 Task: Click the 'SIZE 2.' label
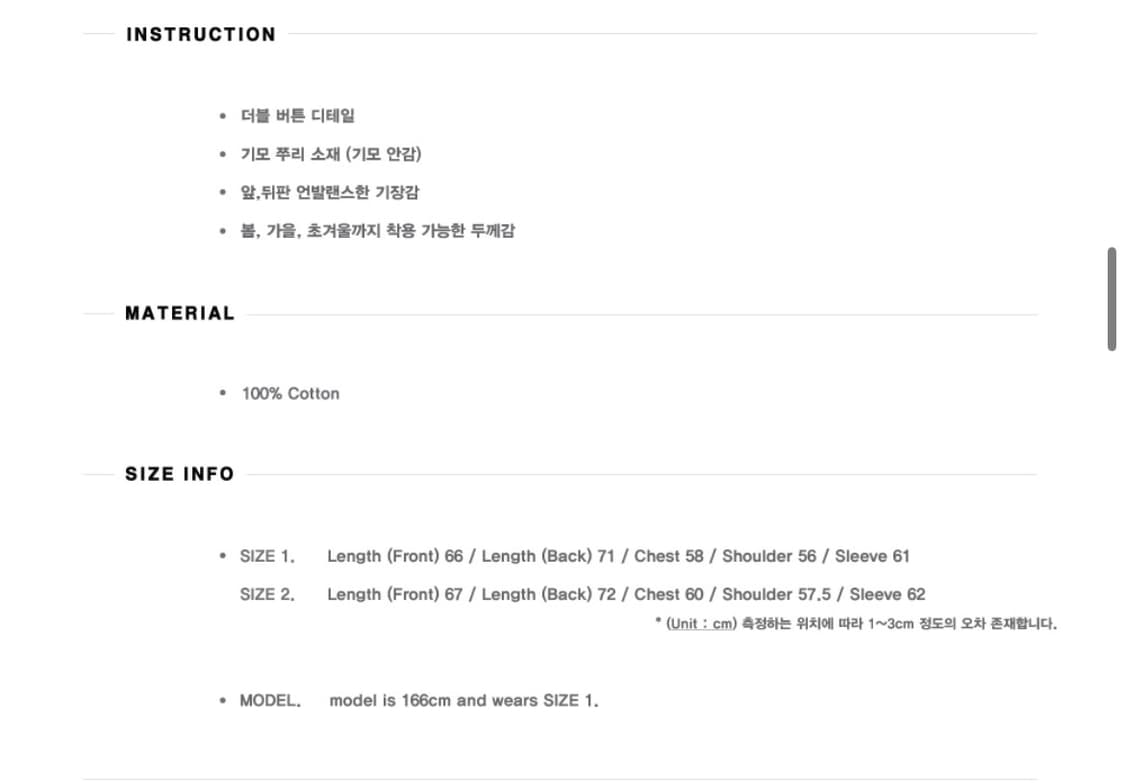point(267,595)
